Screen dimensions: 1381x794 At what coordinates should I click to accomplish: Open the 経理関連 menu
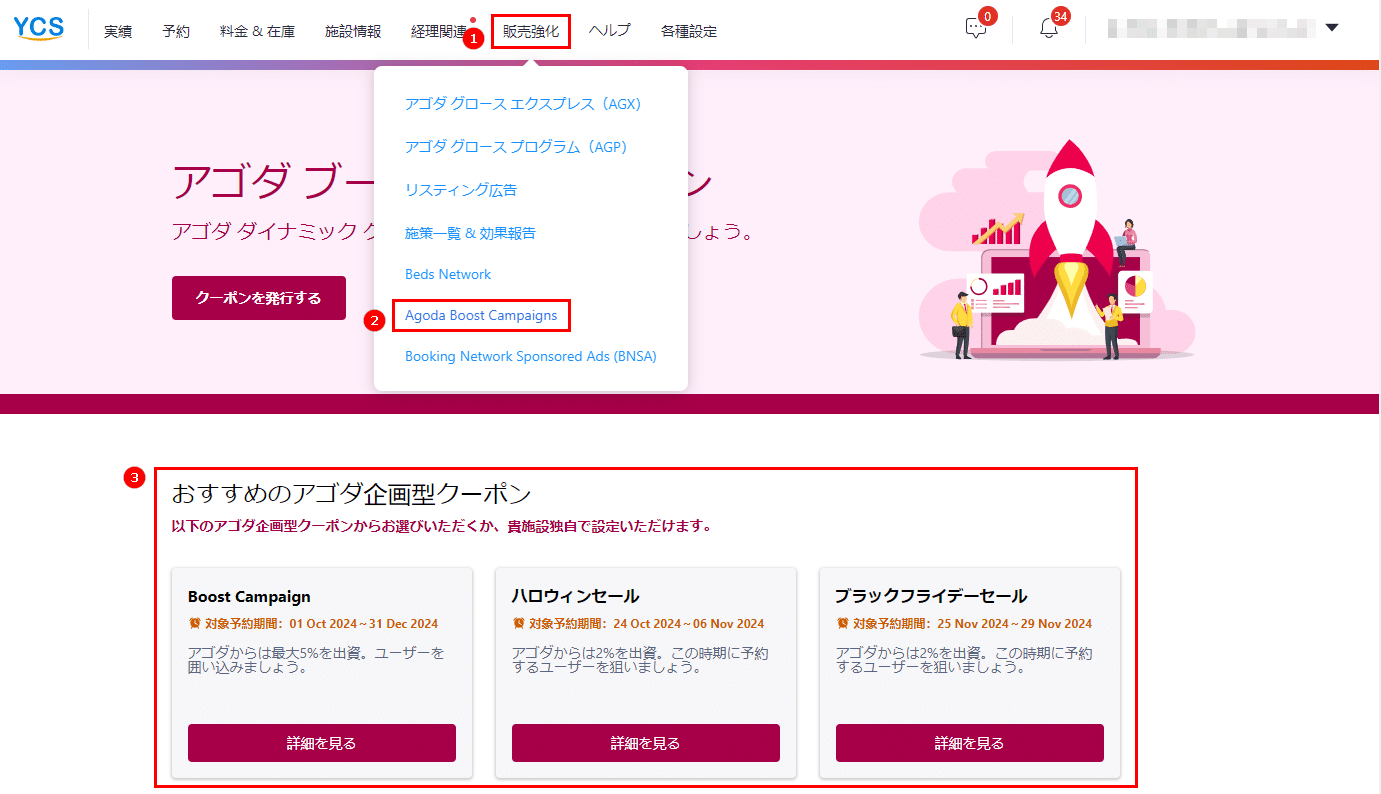tap(439, 31)
